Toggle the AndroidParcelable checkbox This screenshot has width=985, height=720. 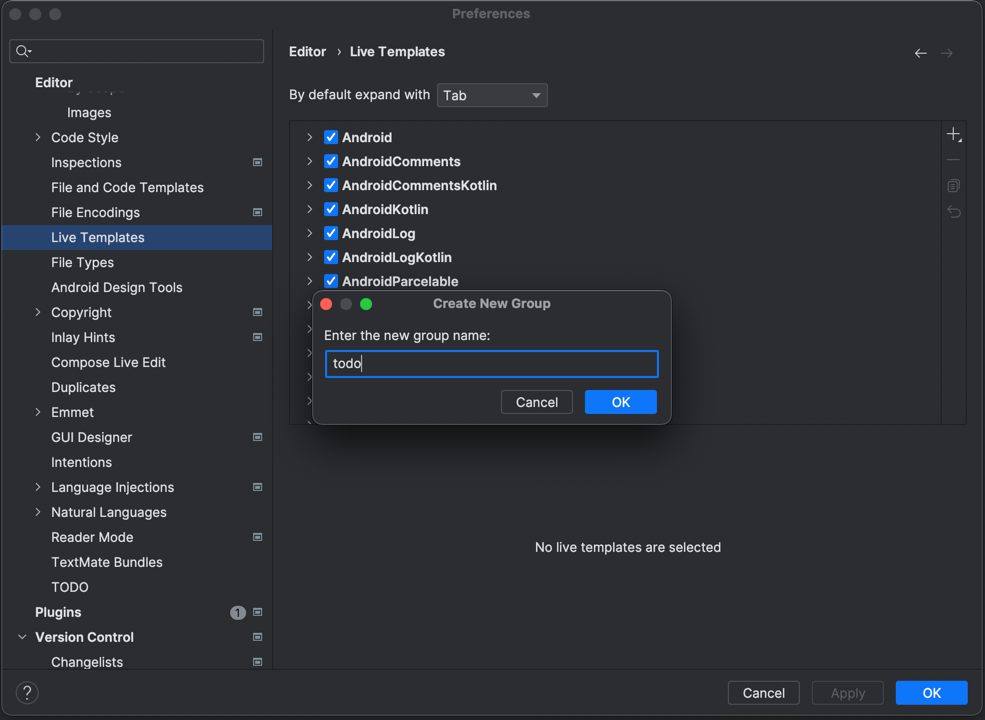pyautogui.click(x=331, y=281)
